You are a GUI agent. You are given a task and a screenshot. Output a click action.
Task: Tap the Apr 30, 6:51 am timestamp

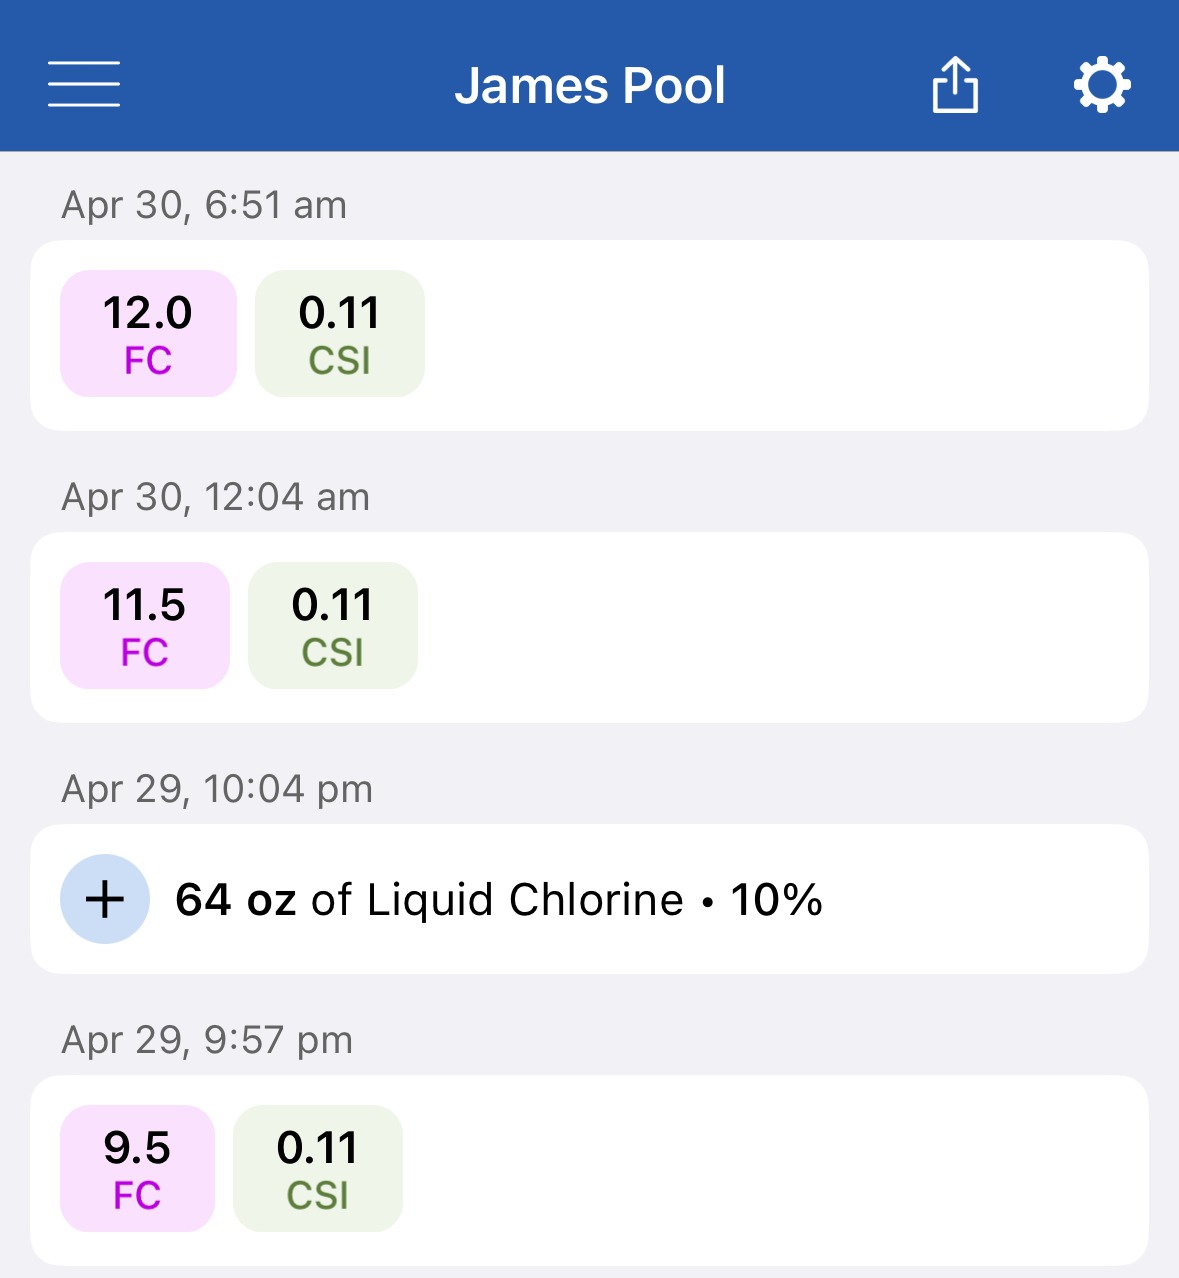[204, 205]
